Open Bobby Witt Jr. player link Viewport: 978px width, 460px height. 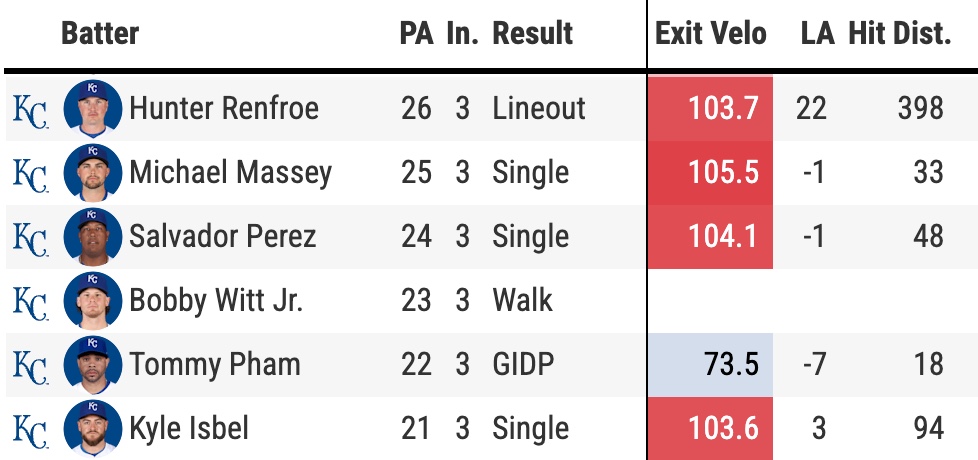point(216,301)
